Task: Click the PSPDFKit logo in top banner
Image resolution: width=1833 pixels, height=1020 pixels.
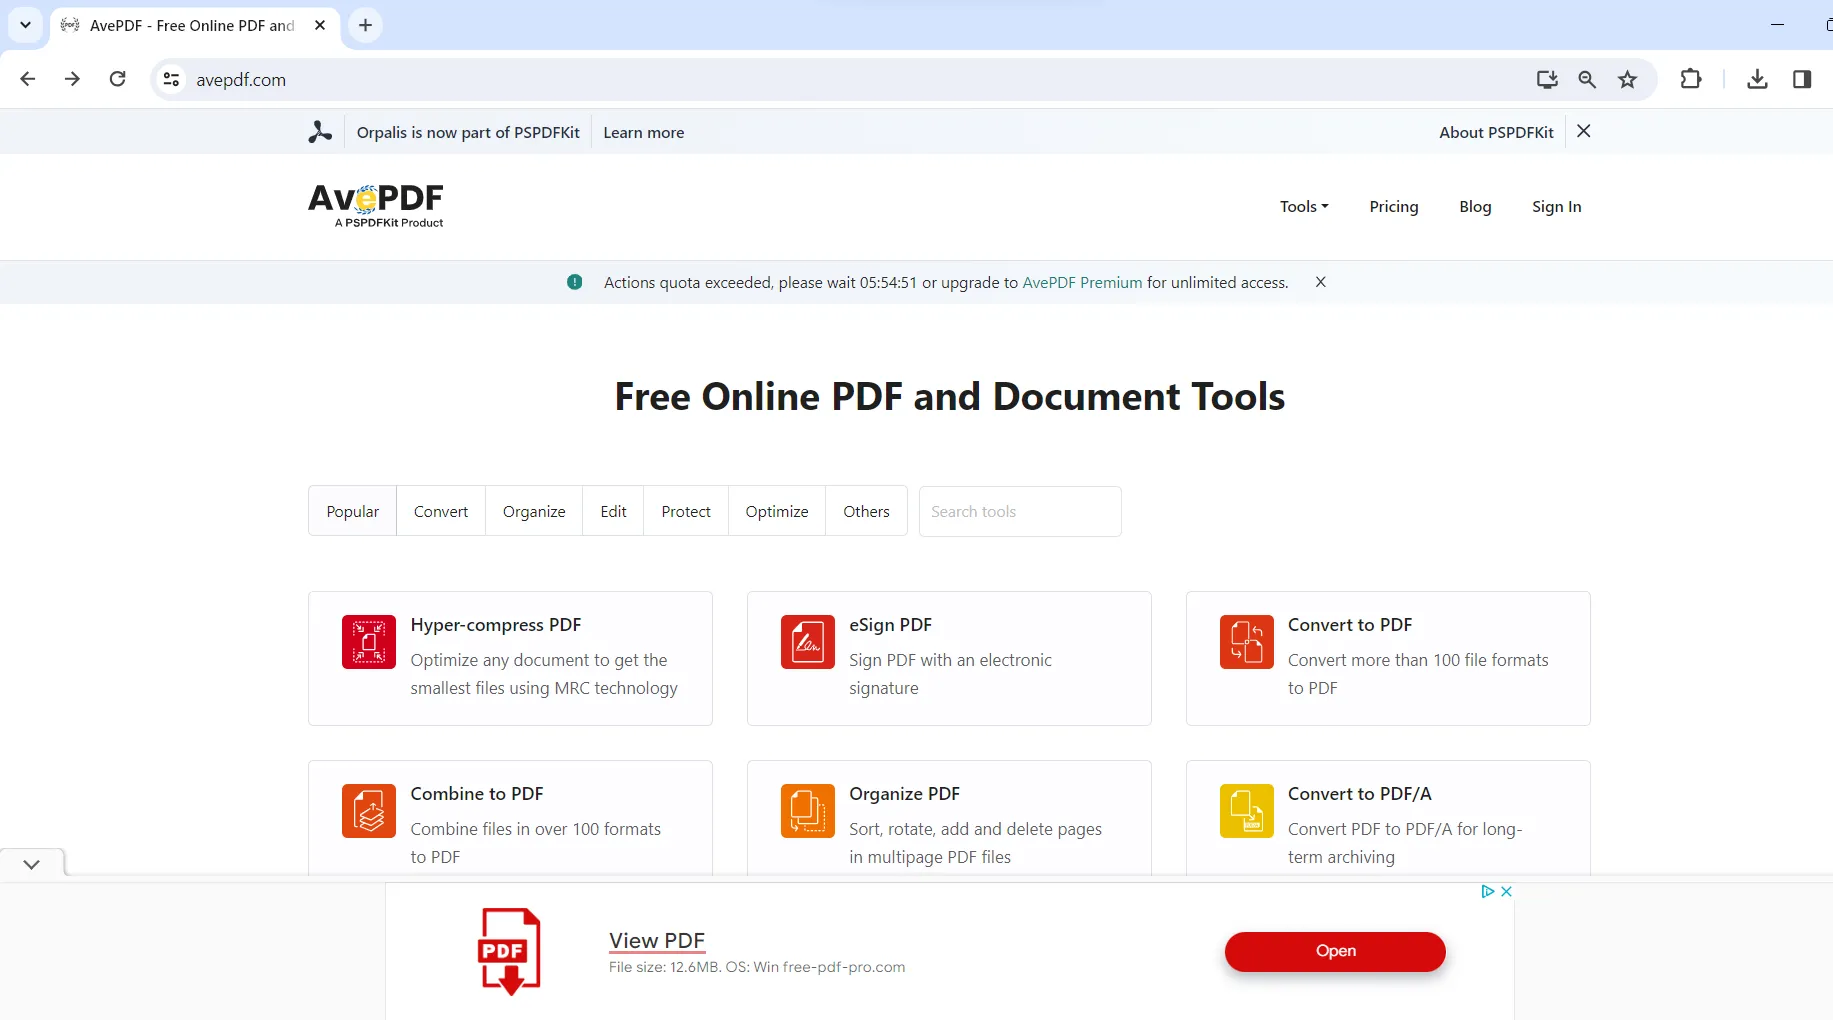Action: (320, 132)
